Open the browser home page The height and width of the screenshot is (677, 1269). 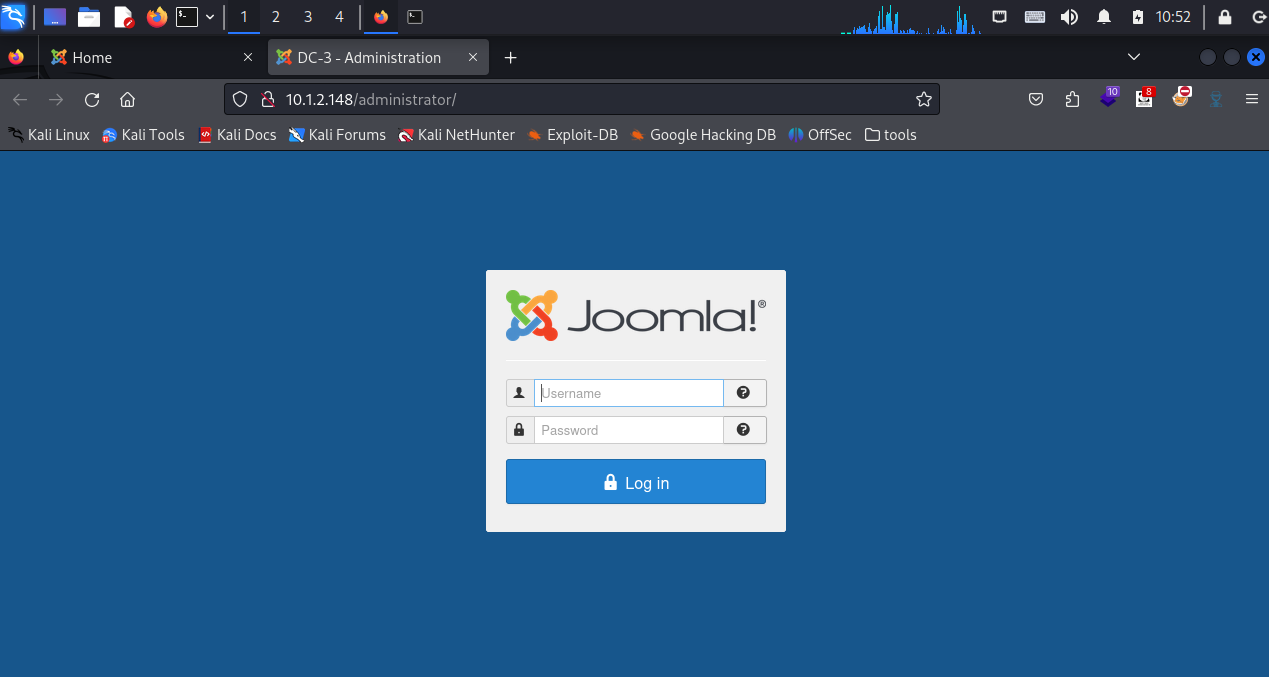tap(127, 99)
